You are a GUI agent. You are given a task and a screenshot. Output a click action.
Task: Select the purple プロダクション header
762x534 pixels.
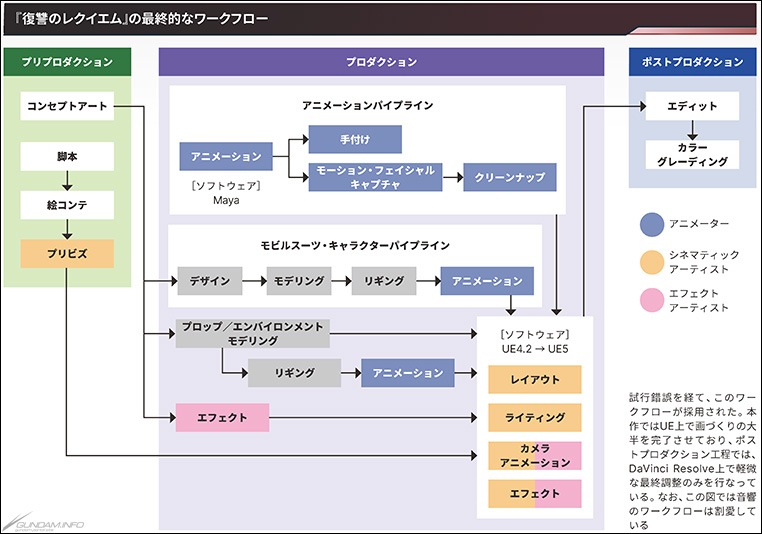coord(381,62)
